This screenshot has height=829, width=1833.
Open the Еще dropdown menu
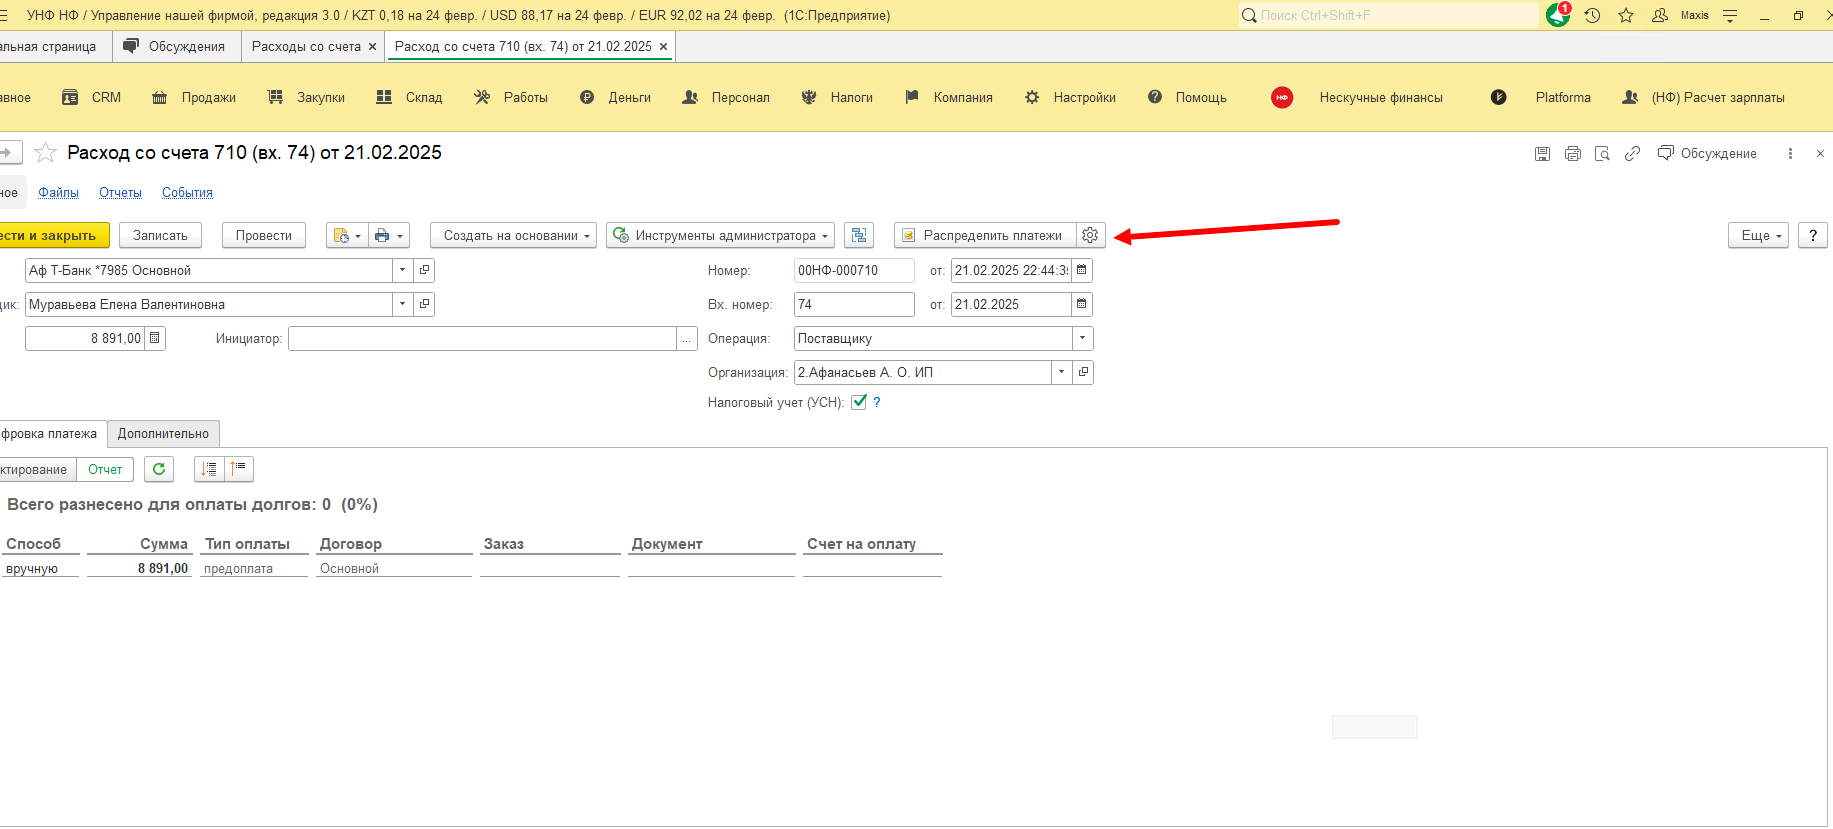pos(1758,235)
